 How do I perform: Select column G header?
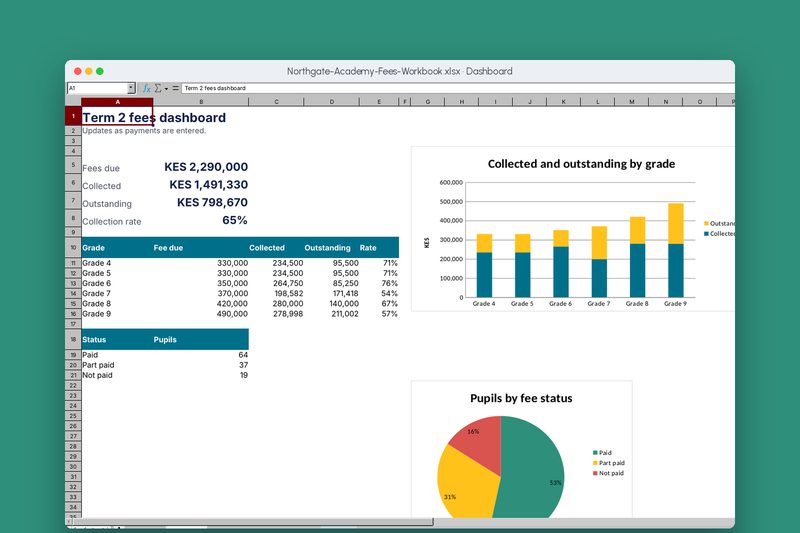click(x=428, y=102)
